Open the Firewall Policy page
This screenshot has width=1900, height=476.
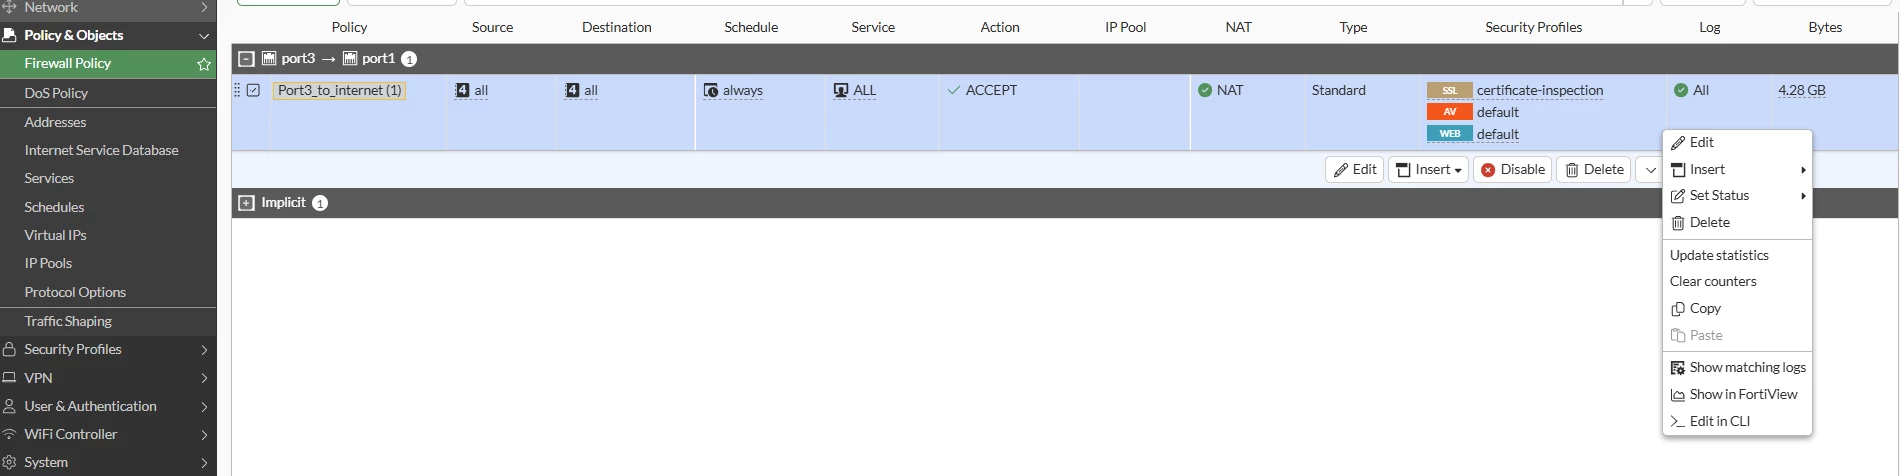coord(68,63)
